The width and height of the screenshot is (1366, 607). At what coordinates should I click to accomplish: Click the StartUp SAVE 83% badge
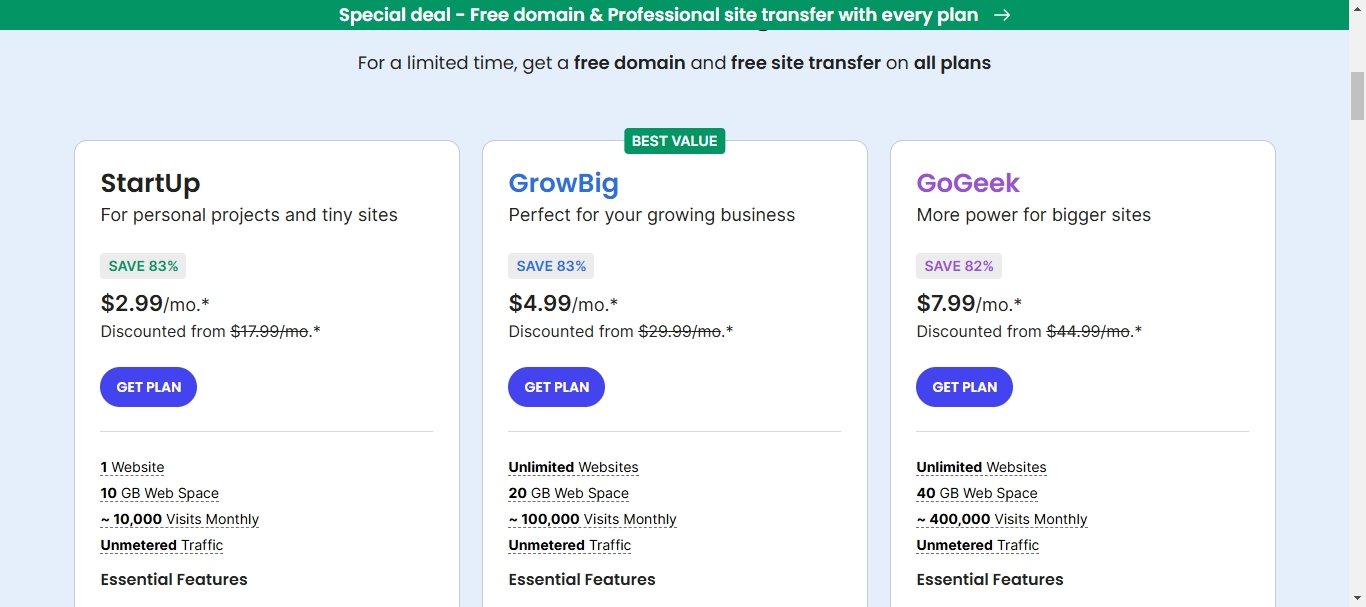click(143, 266)
